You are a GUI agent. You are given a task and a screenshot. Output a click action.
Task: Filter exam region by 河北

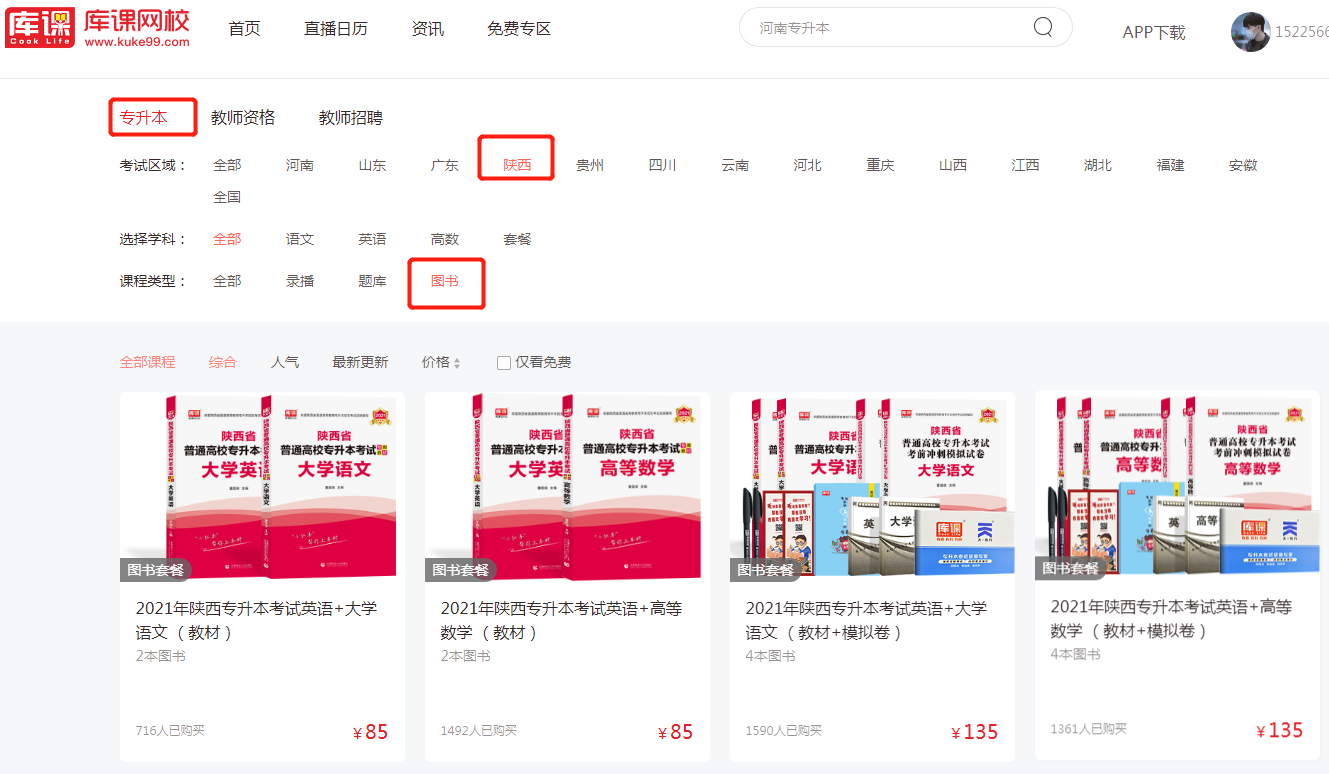pos(807,165)
